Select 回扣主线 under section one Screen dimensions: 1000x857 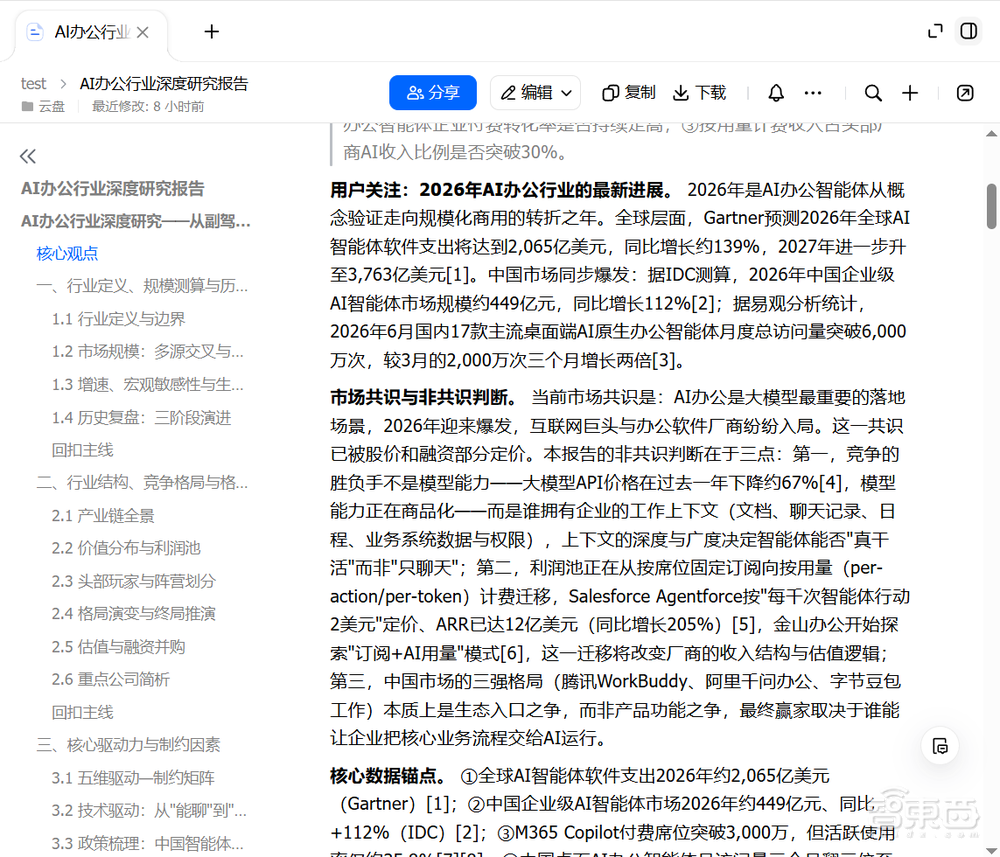[x=82, y=450]
